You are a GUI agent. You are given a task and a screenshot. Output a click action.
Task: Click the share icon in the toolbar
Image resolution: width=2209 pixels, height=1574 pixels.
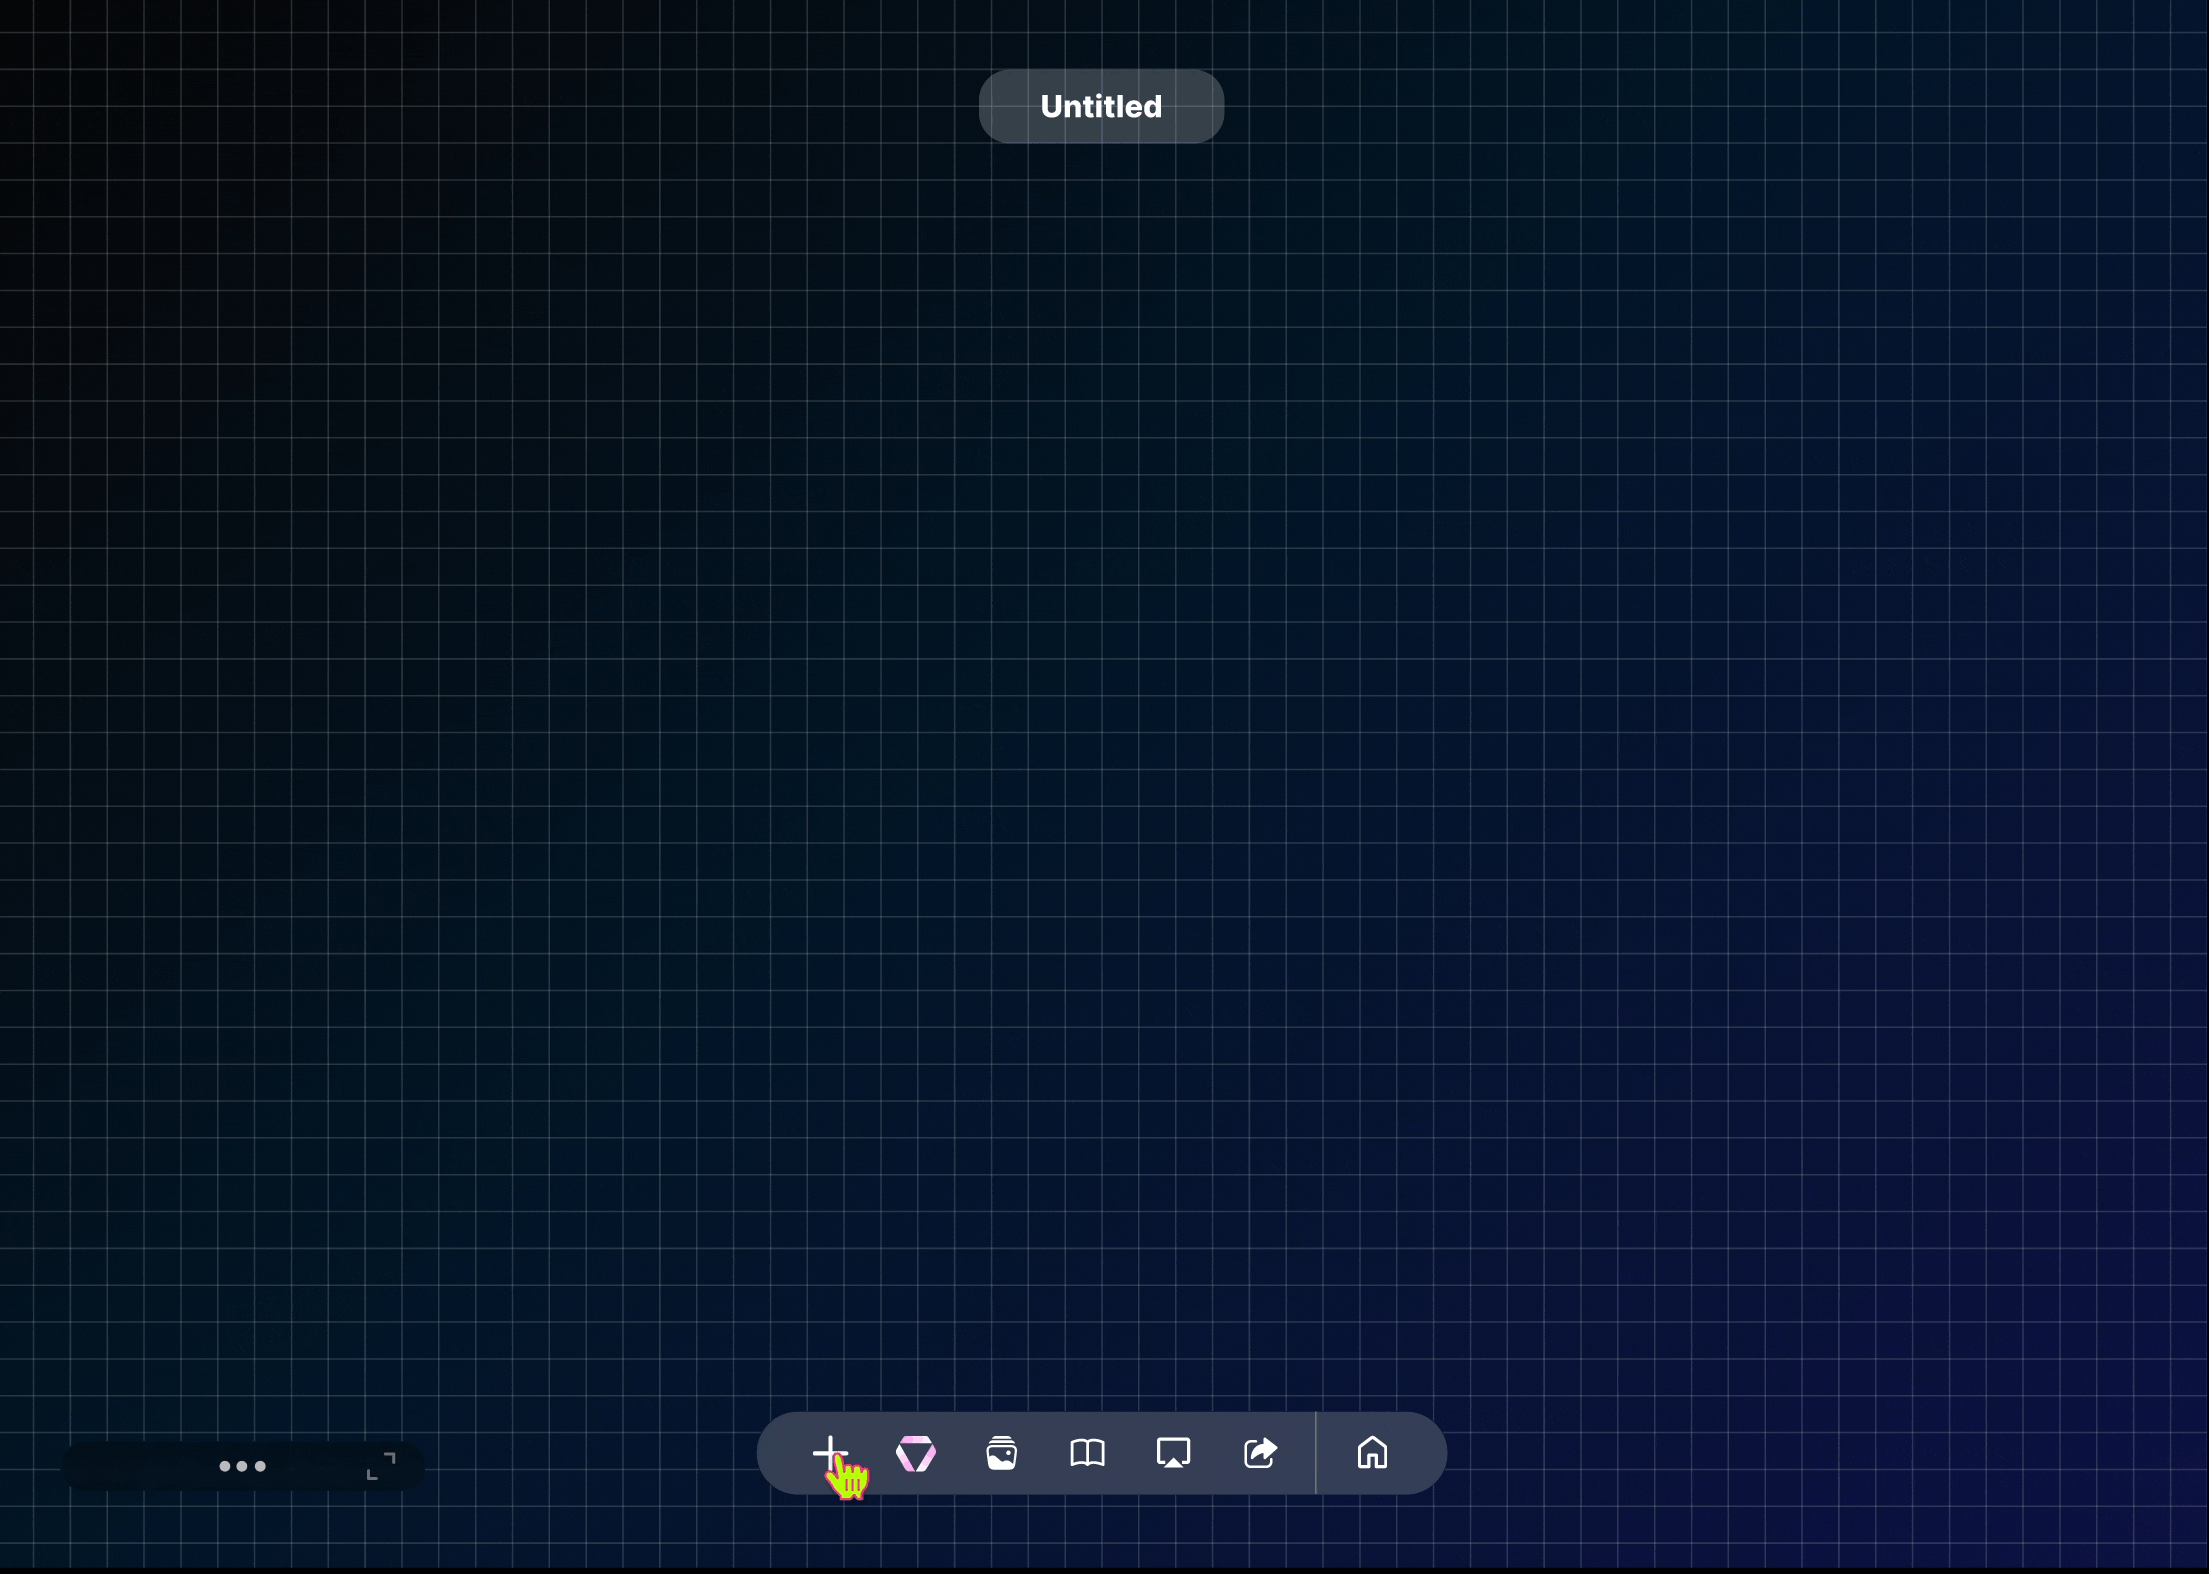tap(1259, 1453)
